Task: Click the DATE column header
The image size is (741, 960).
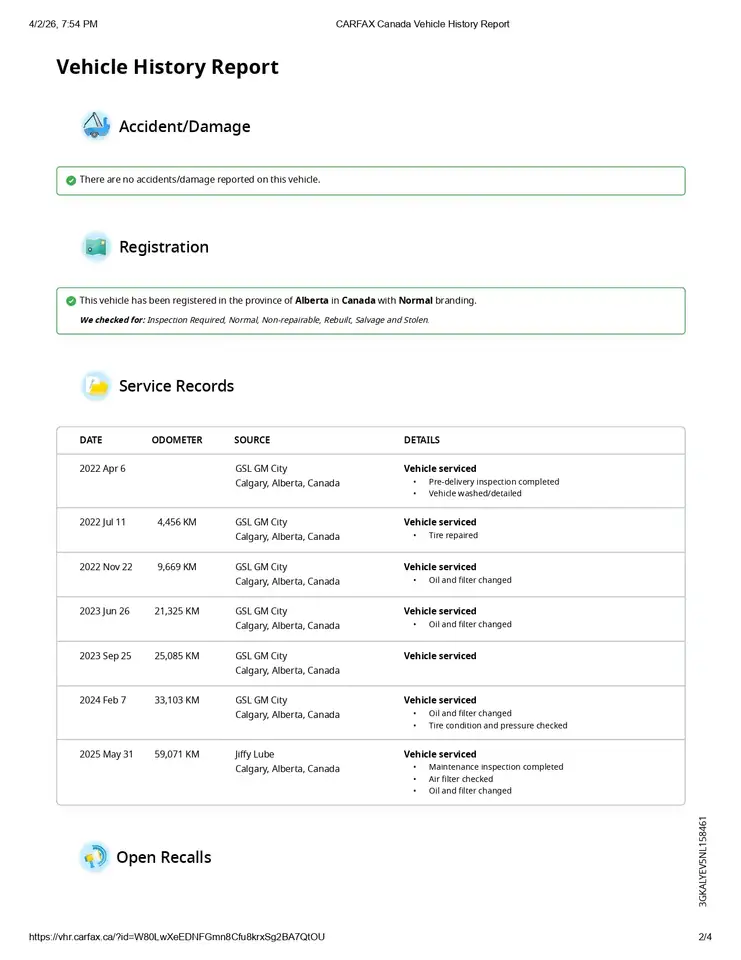Action: click(x=91, y=440)
